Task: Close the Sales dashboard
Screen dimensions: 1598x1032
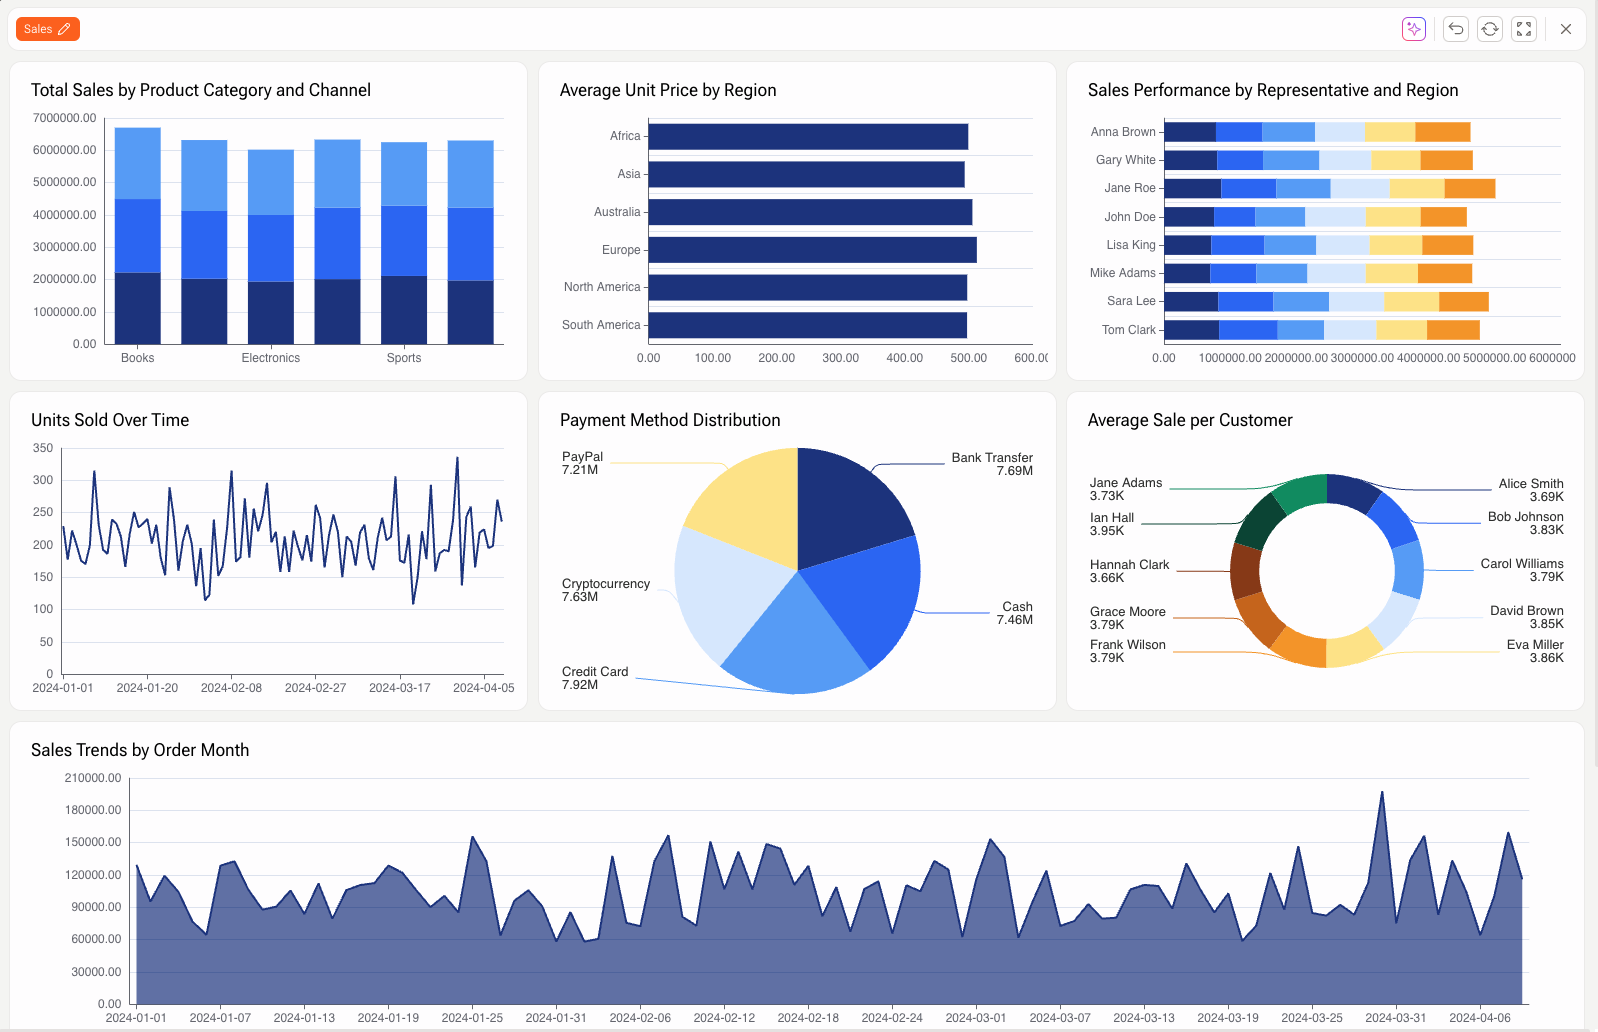Action: [x=1566, y=29]
